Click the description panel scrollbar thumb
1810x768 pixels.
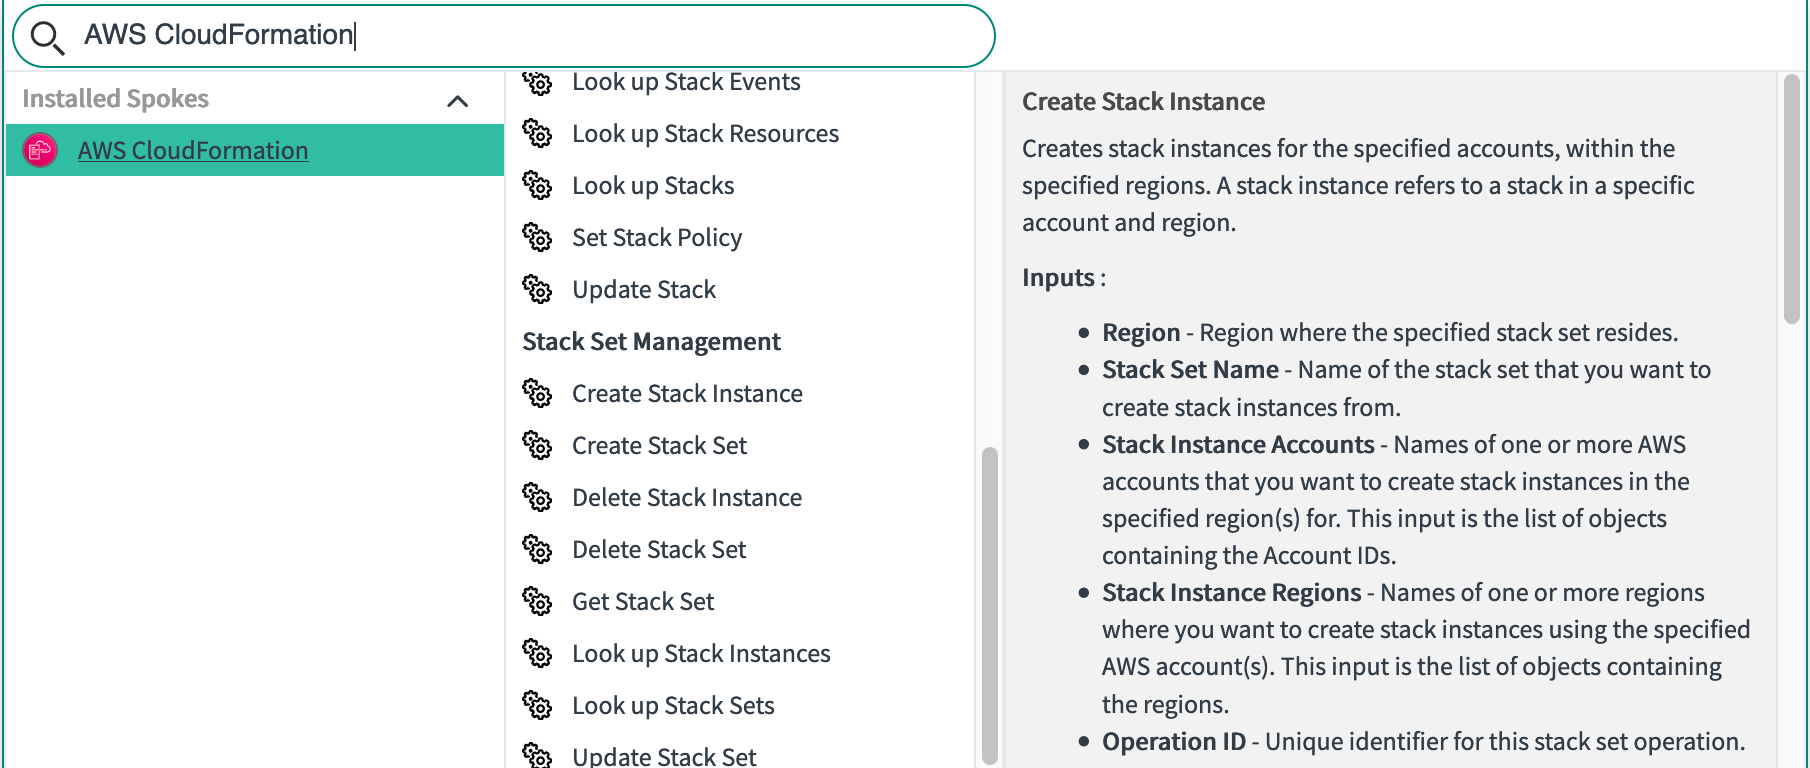click(x=1791, y=198)
